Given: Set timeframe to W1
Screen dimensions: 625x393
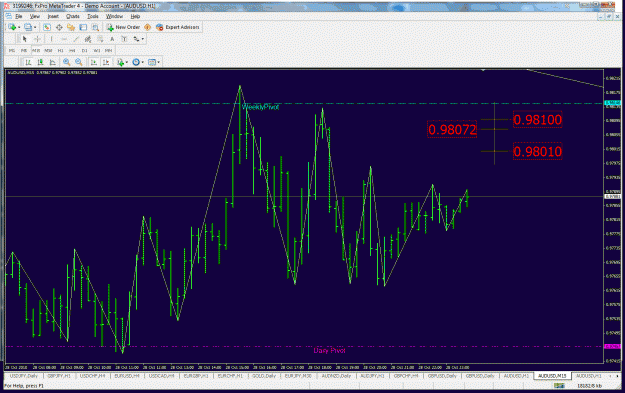Looking at the screenshot, I should tap(96, 51).
